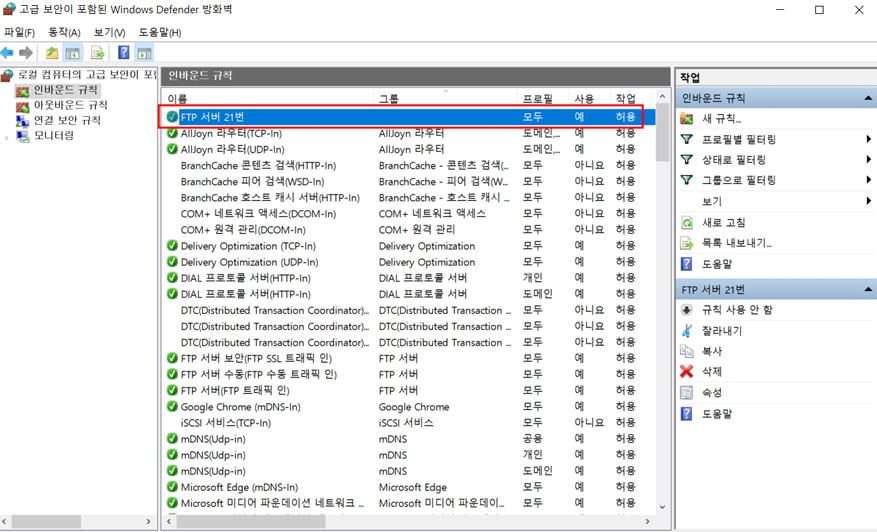Click the rule list vertical scrollbar up arrow
Viewport: 877px width, 532px height.
click(x=662, y=97)
